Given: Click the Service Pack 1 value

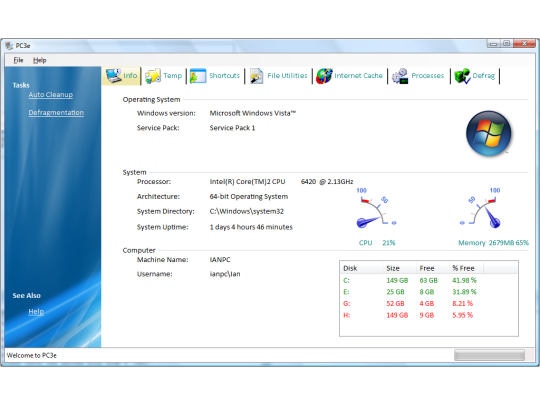Looking at the screenshot, I should click(232, 128).
